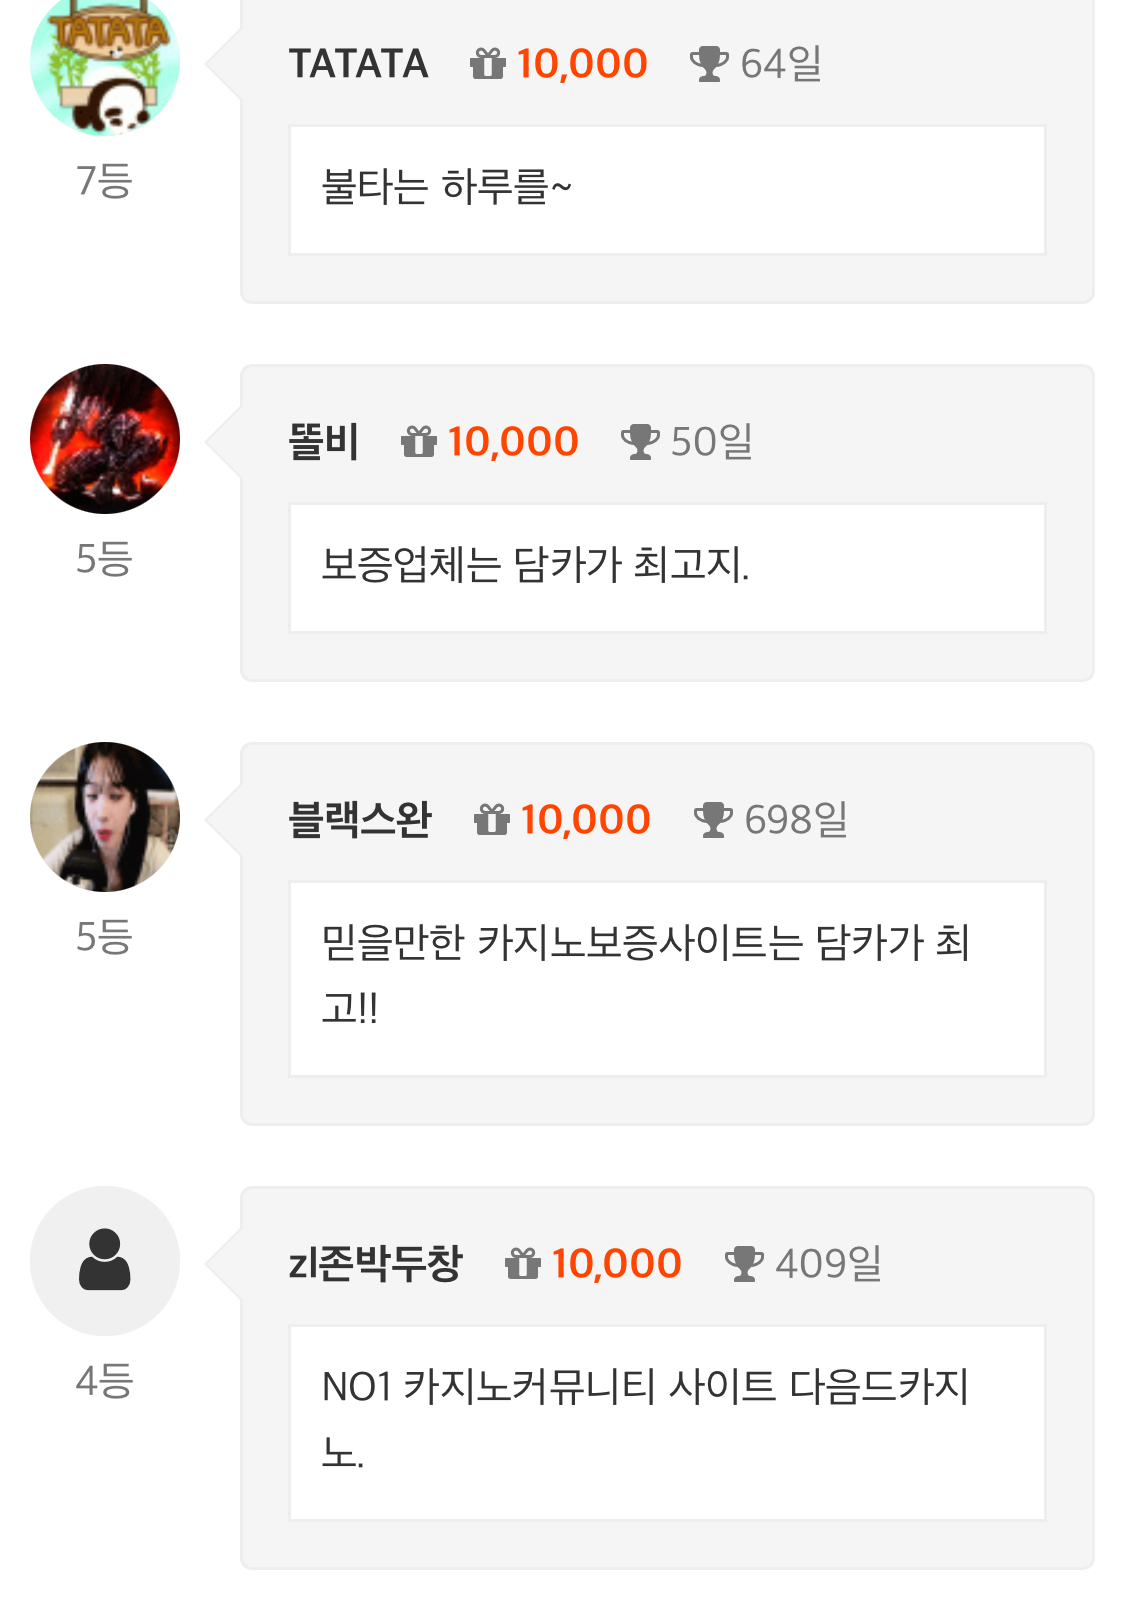1125x1605 pixels.
Task: Click 블랙스완's 10,000 points amount
Action: (586, 820)
